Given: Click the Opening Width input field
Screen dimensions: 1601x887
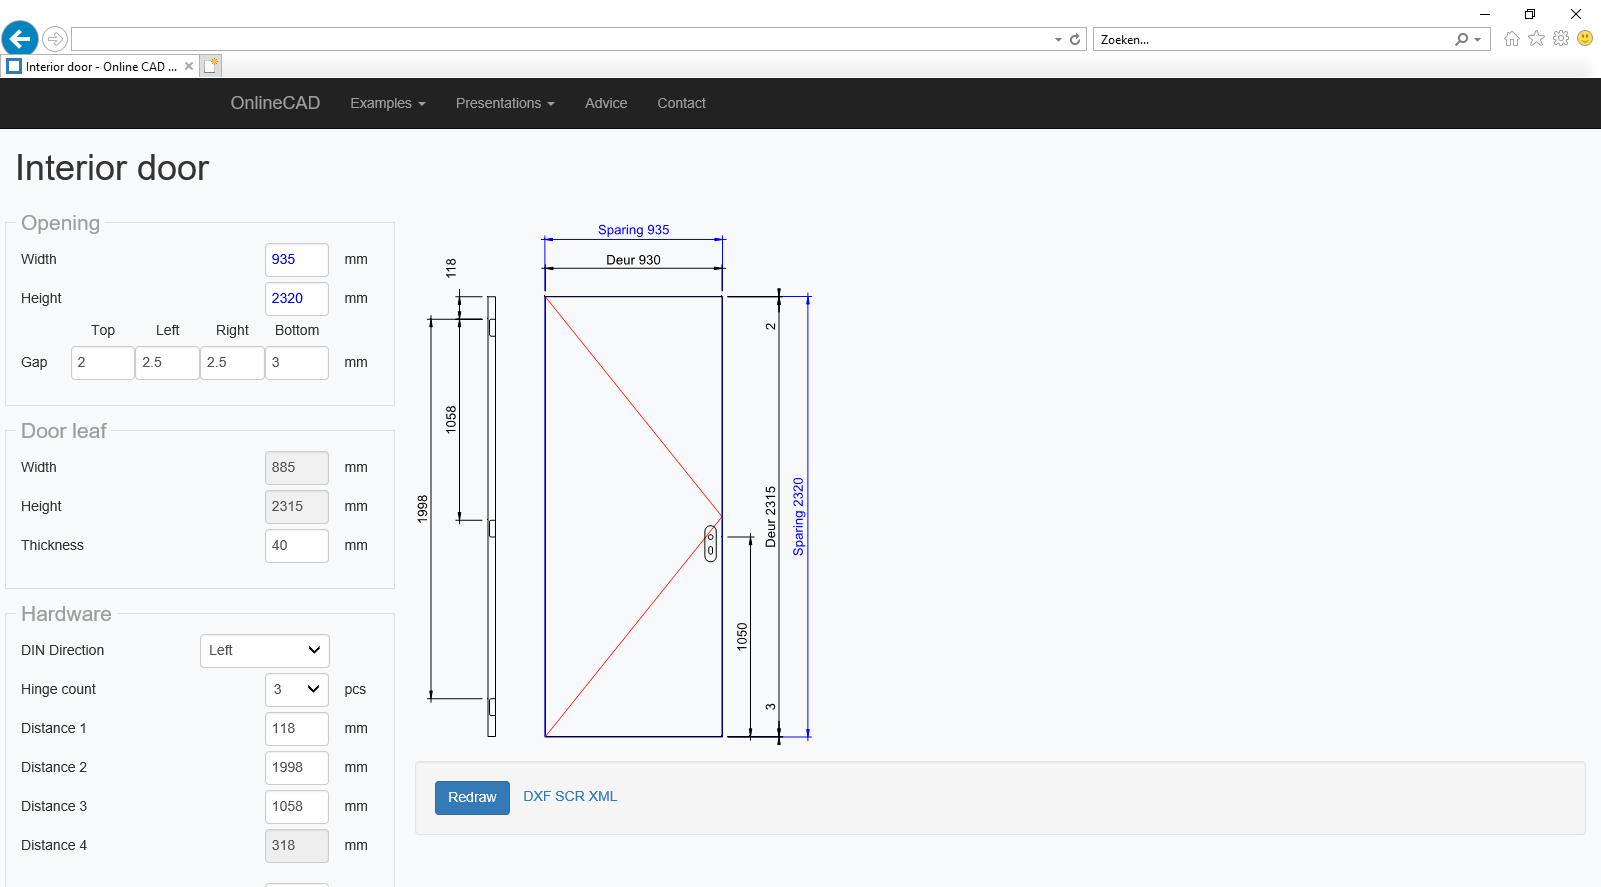Looking at the screenshot, I should 297,259.
